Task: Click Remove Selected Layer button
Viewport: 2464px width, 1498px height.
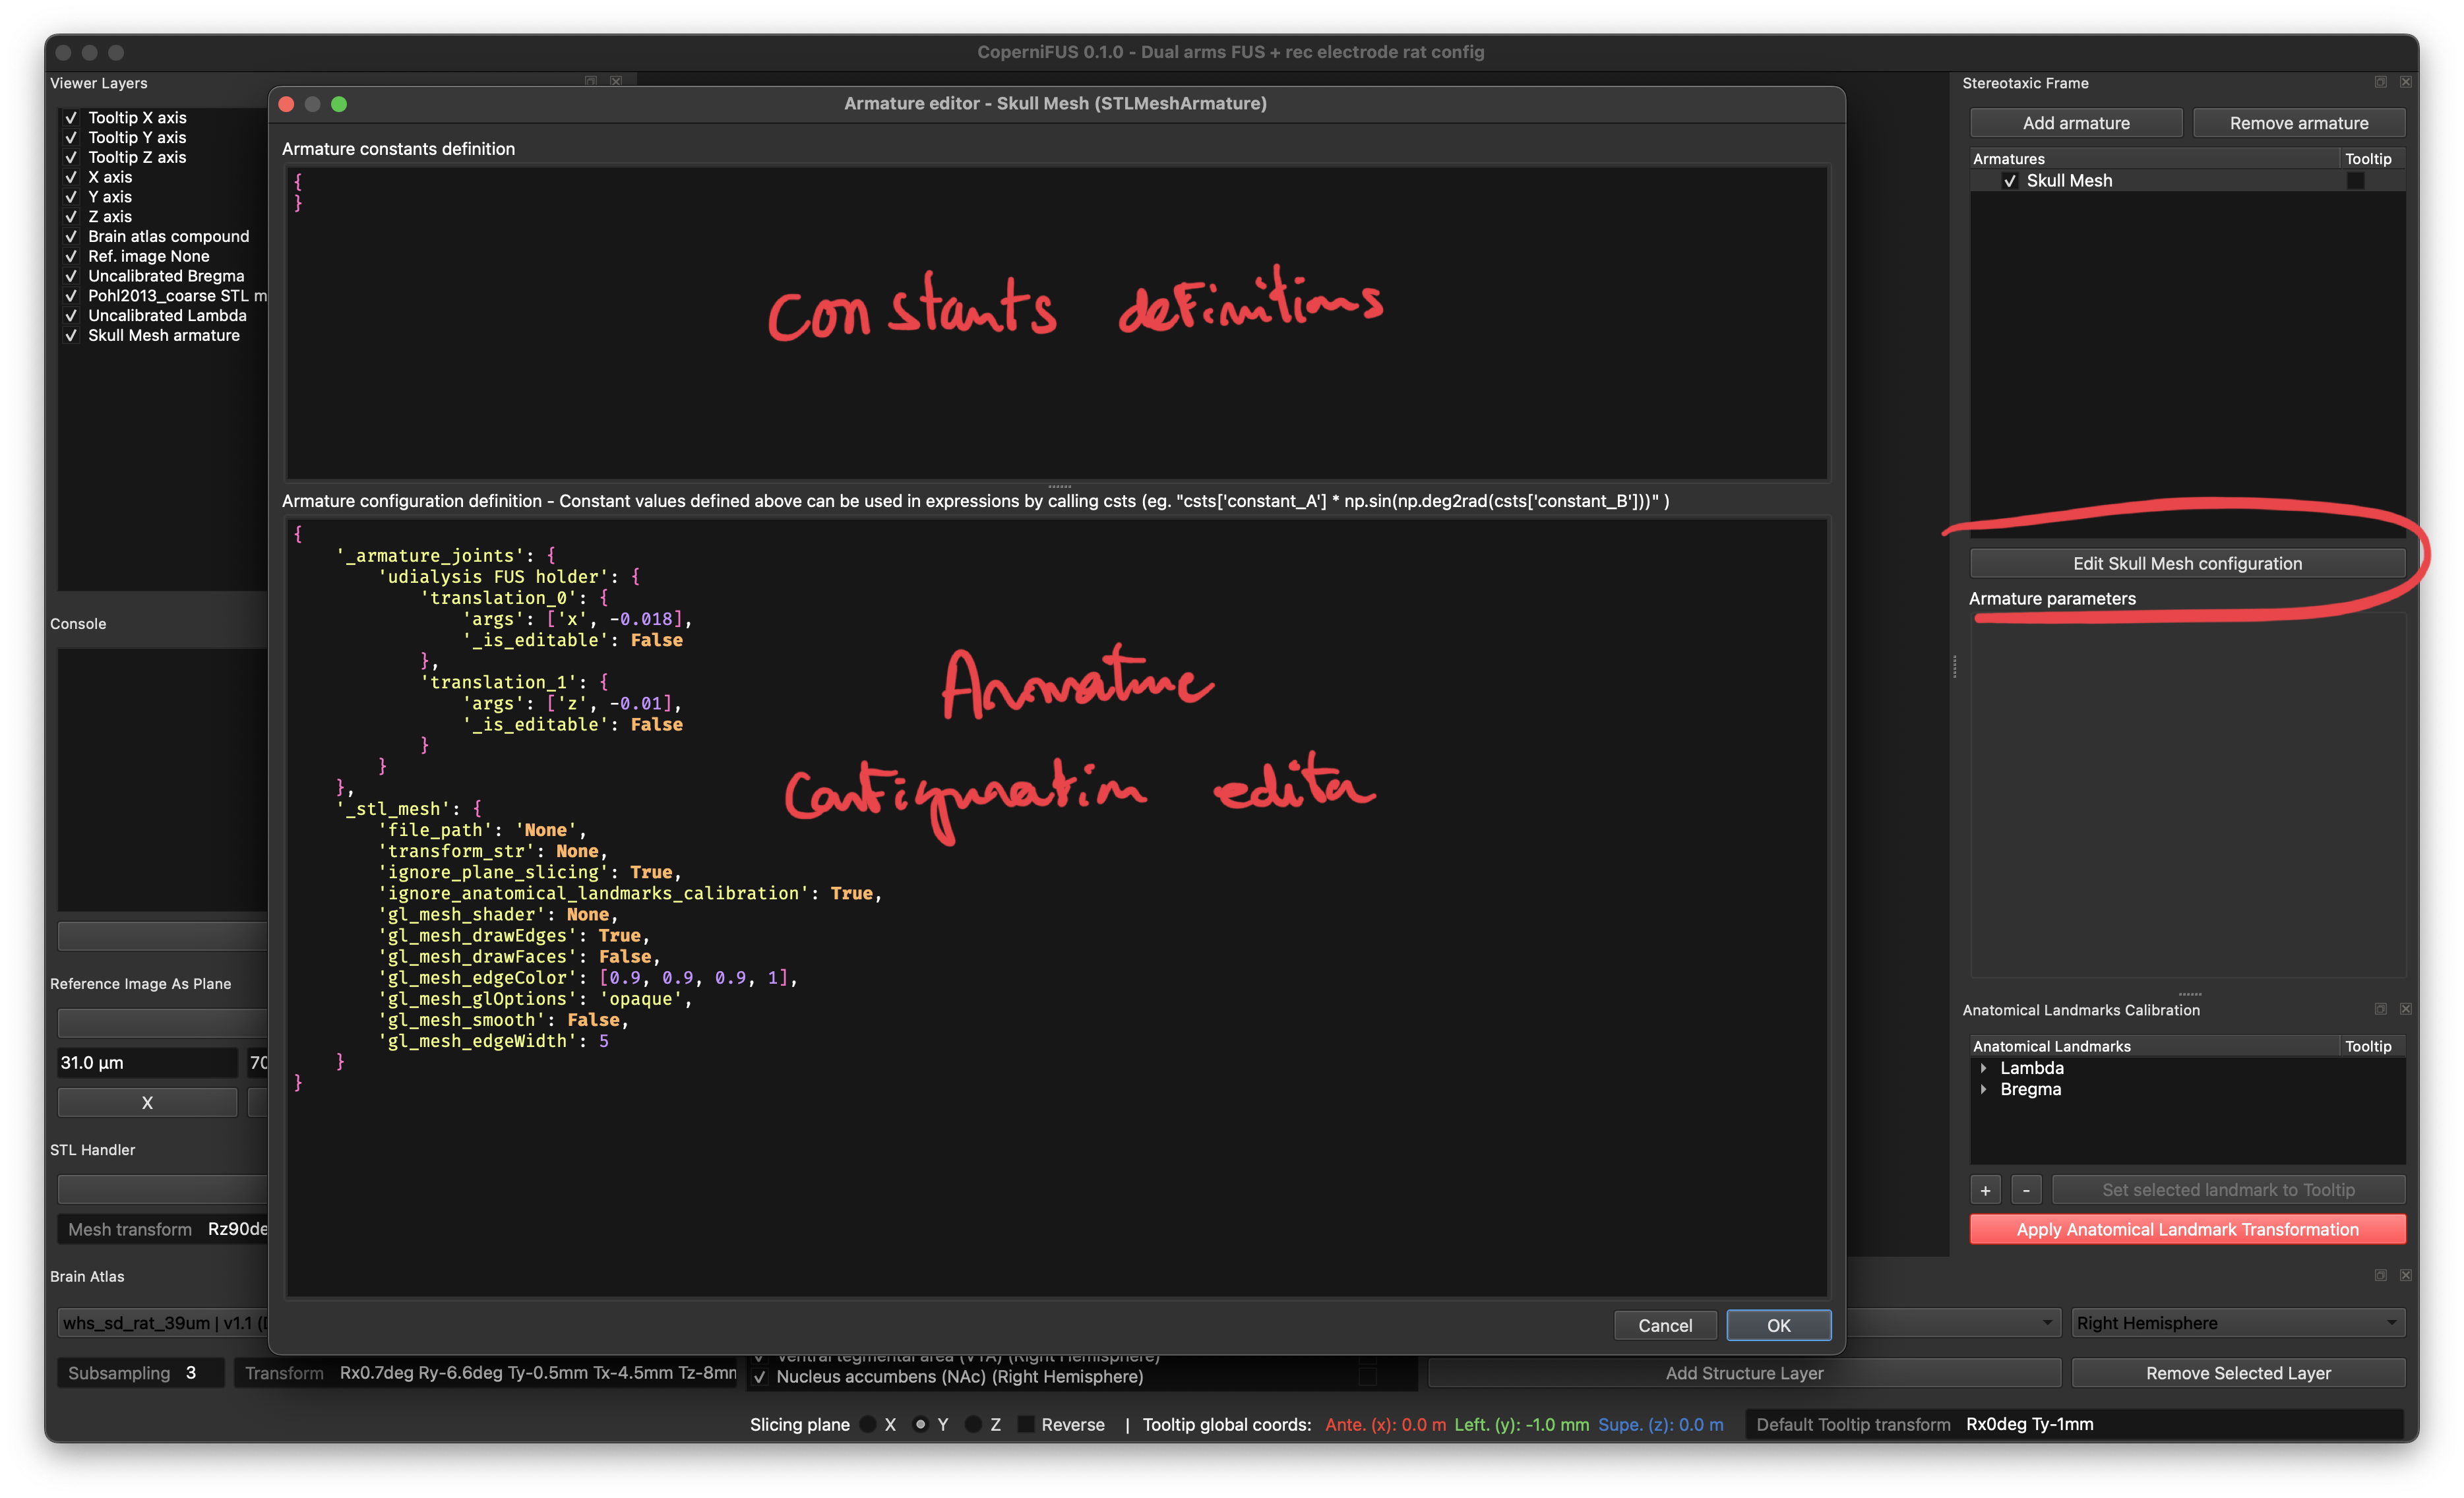Action: pyautogui.click(x=2238, y=1373)
